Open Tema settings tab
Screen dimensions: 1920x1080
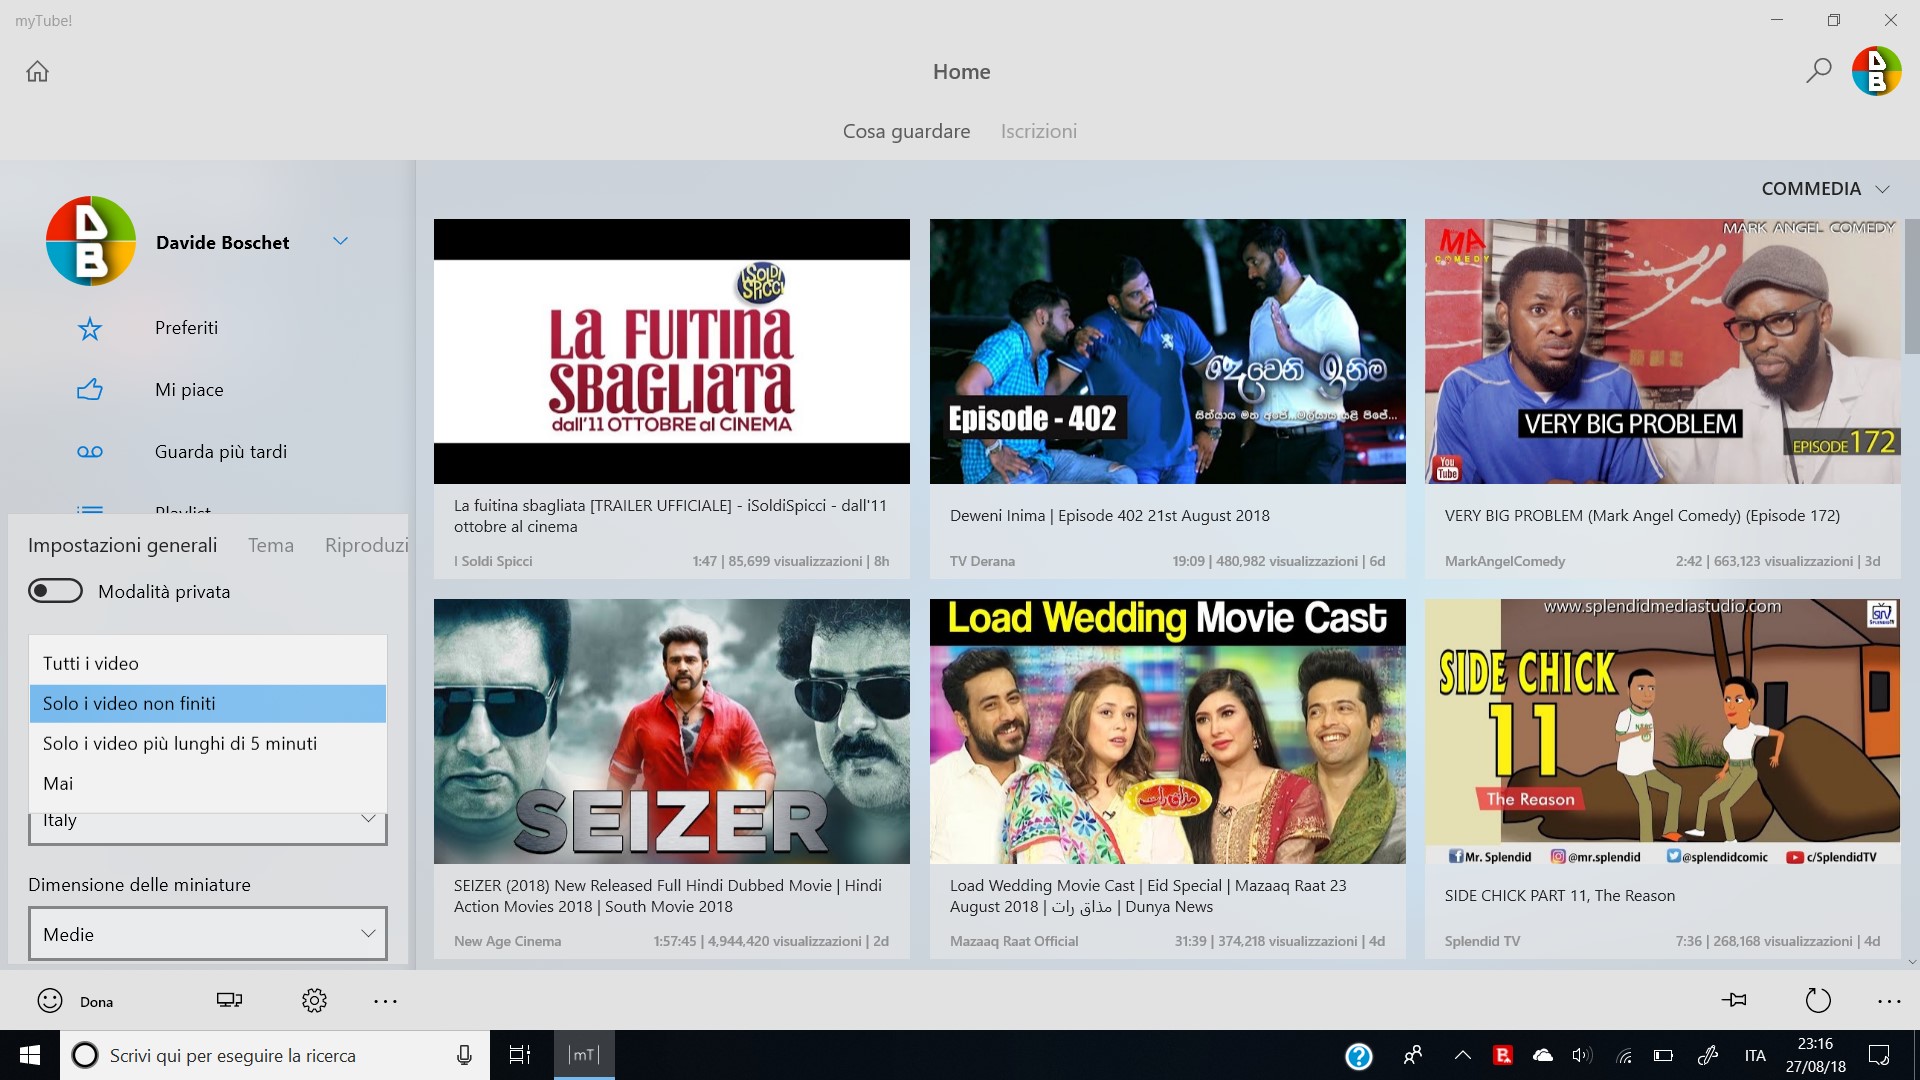click(271, 545)
